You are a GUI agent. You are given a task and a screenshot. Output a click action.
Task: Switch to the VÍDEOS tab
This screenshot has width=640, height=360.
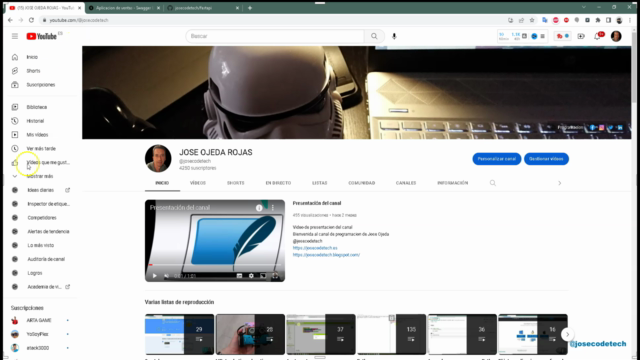pos(198,183)
